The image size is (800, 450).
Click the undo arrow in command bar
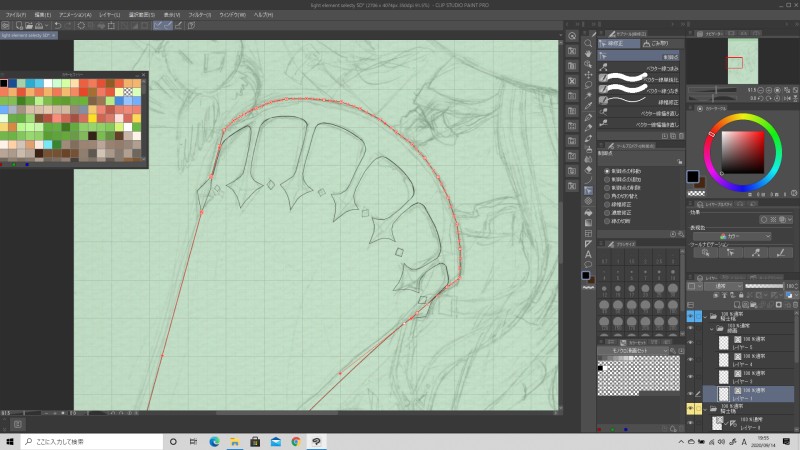pos(57,25)
